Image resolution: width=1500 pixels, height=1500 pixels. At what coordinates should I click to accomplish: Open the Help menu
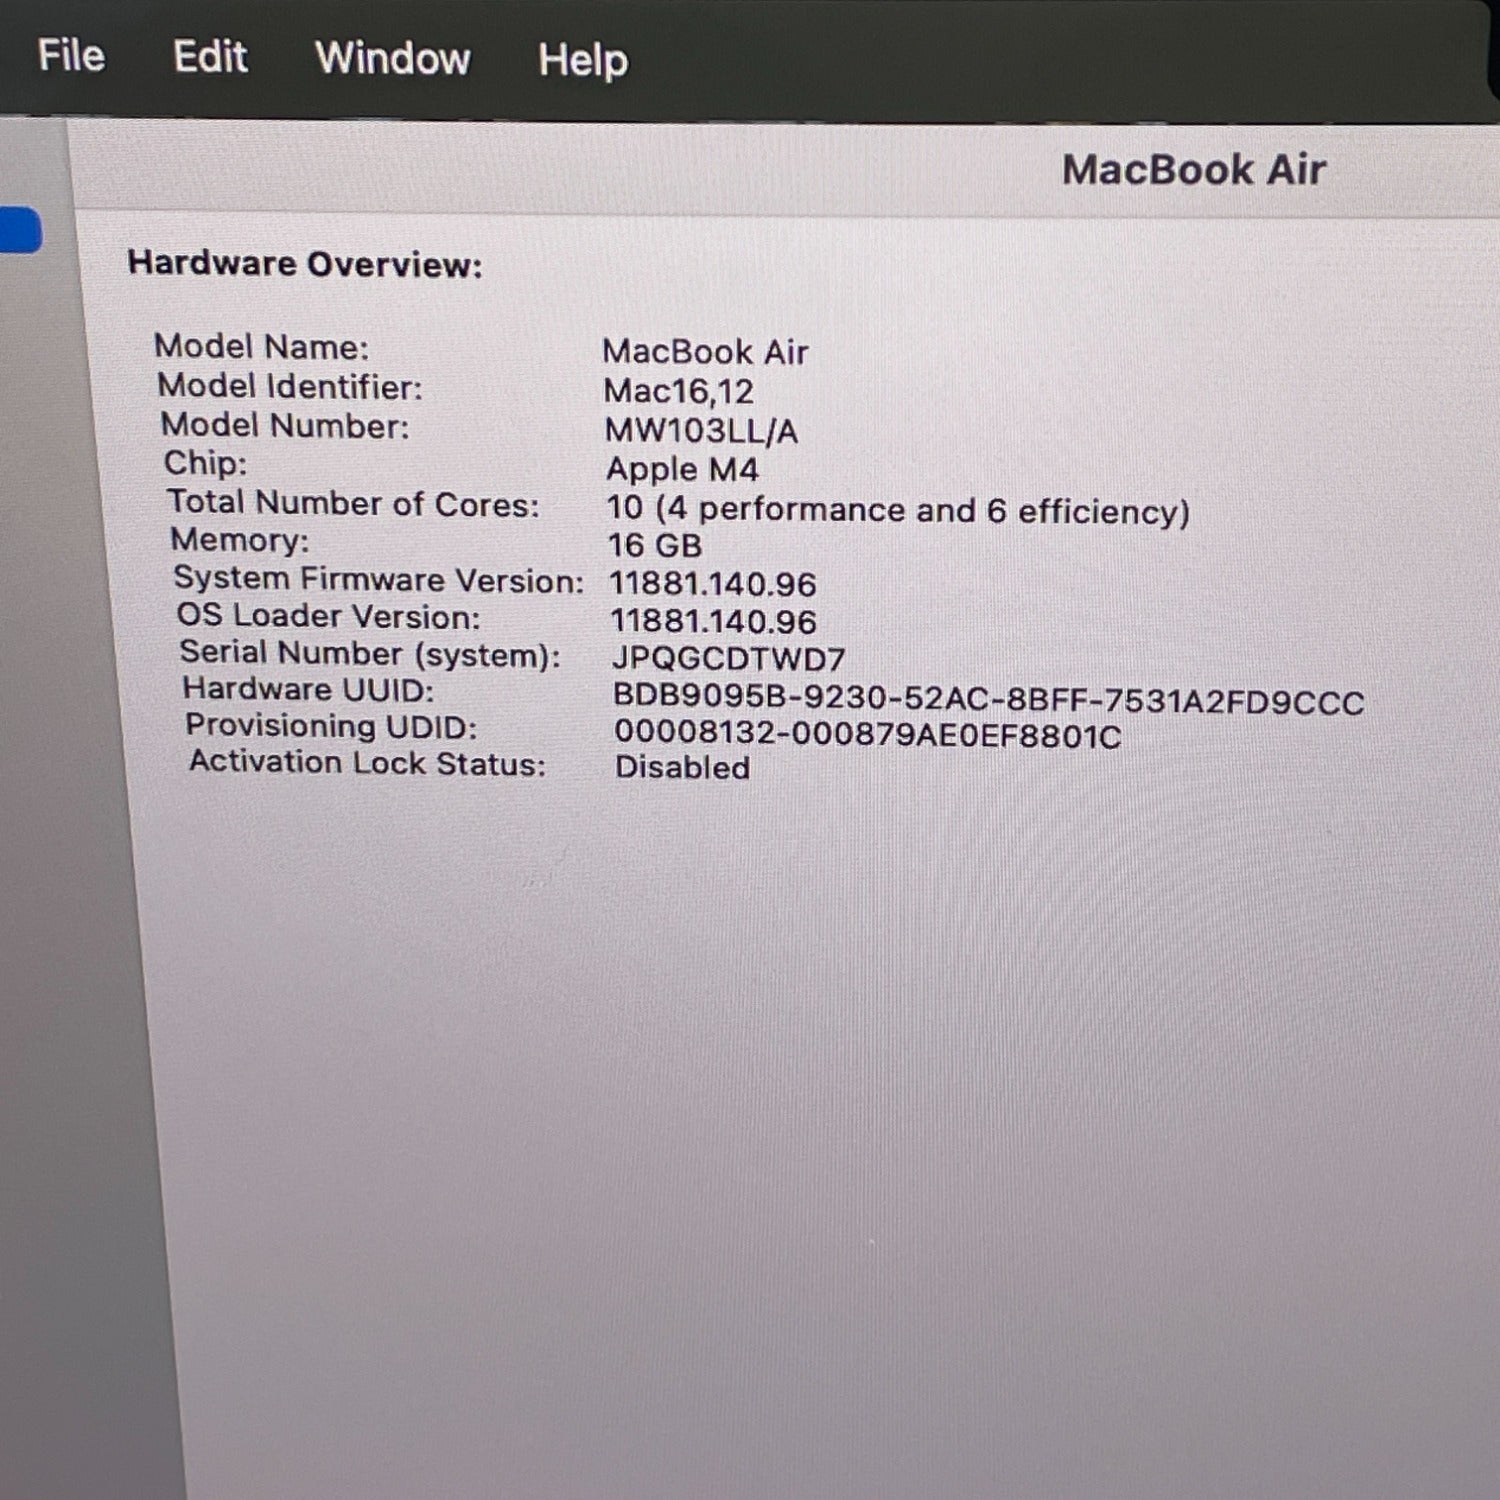pos(583,61)
